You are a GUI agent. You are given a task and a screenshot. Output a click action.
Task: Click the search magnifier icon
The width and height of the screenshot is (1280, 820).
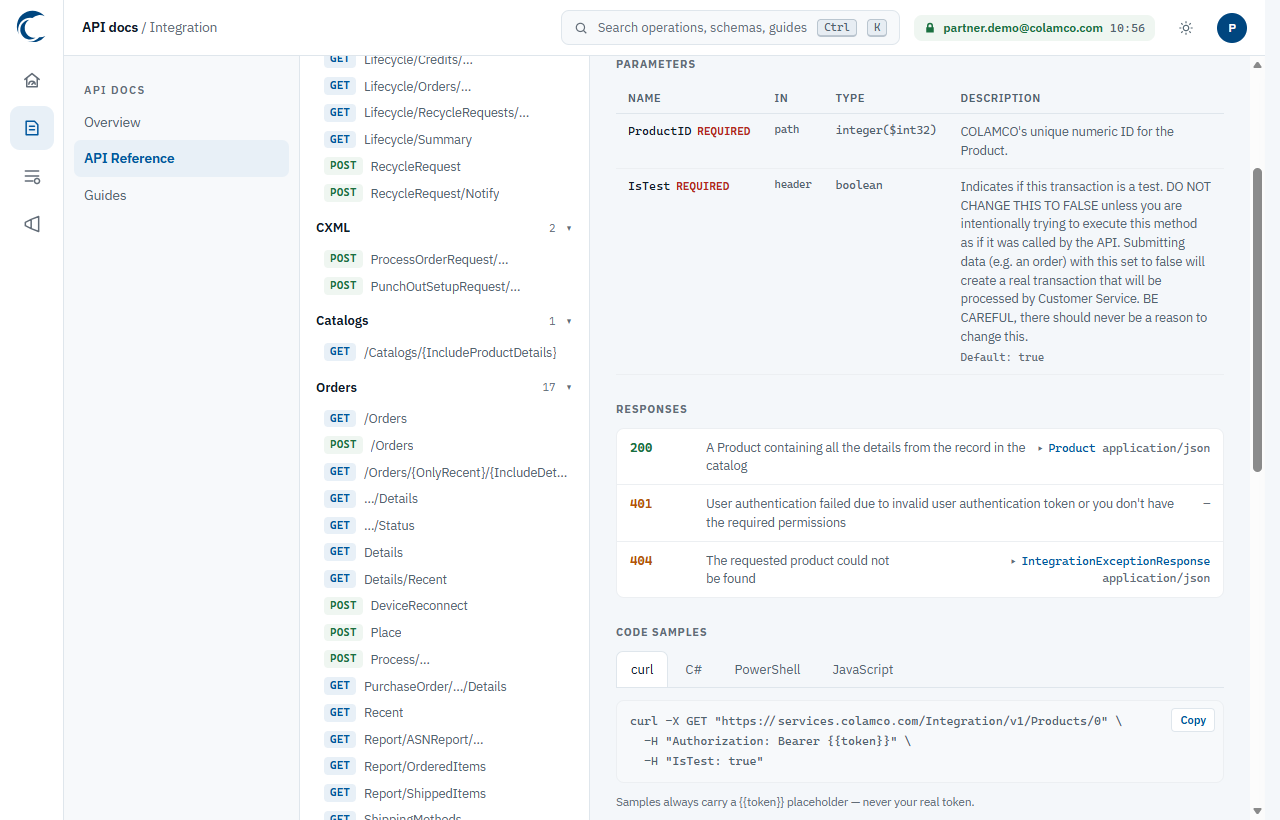[581, 28]
